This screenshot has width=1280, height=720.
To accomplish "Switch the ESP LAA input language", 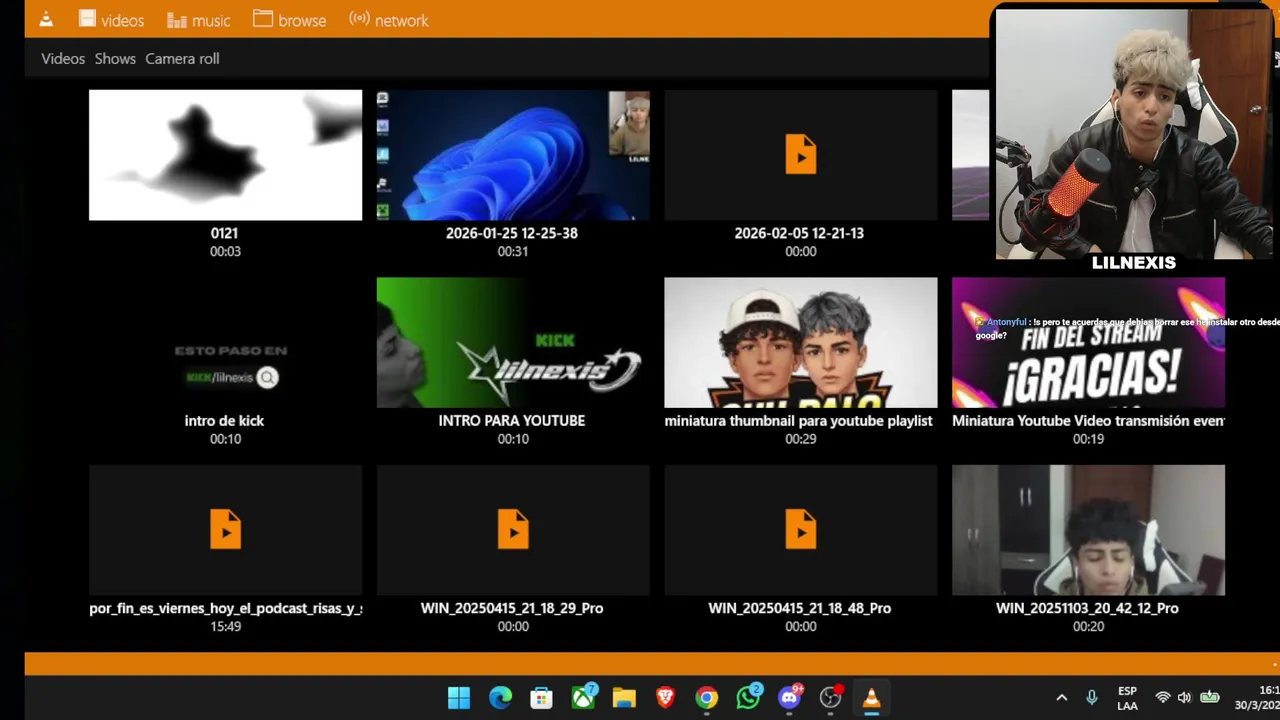I will pyautogui.click(x=1127, y=698).
